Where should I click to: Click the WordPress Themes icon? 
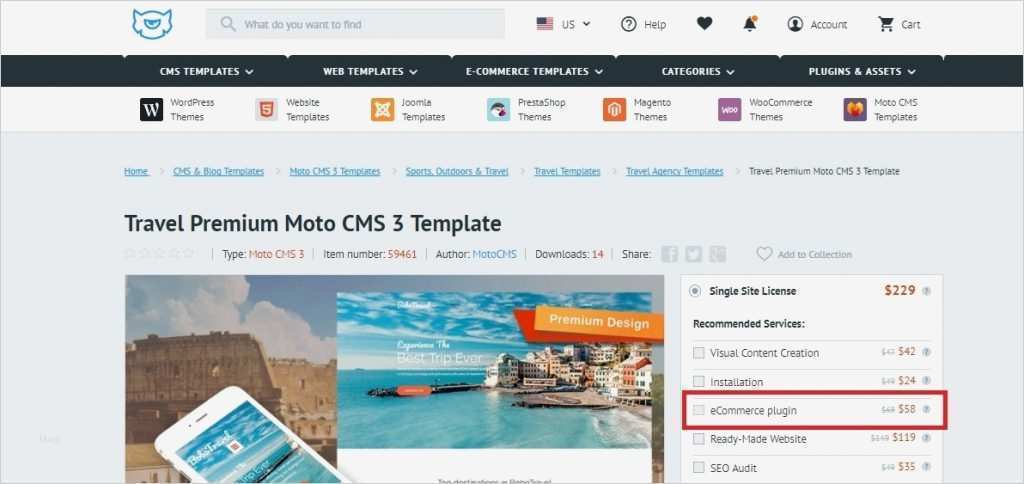click(152, 110)
